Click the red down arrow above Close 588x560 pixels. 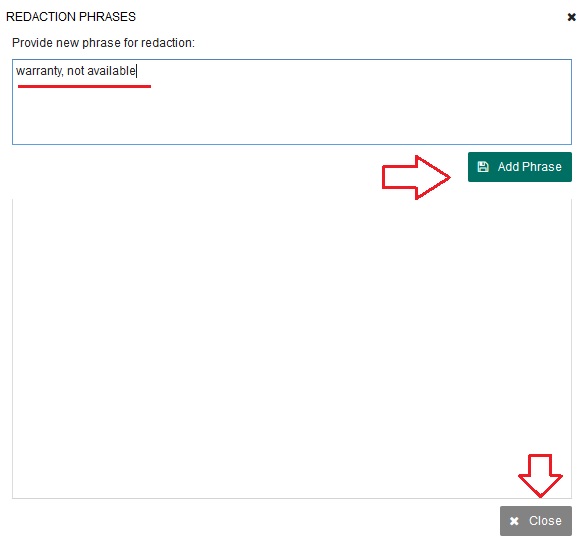click(x=540, y=476)
